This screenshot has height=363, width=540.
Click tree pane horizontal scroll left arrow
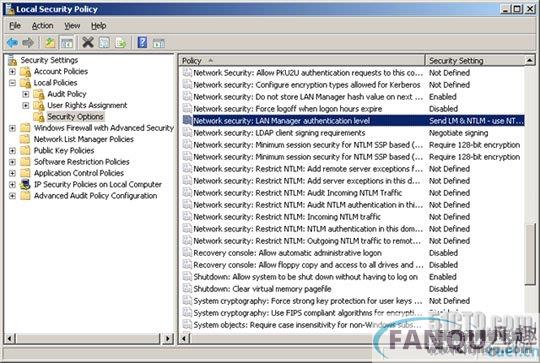click(10, 339)
